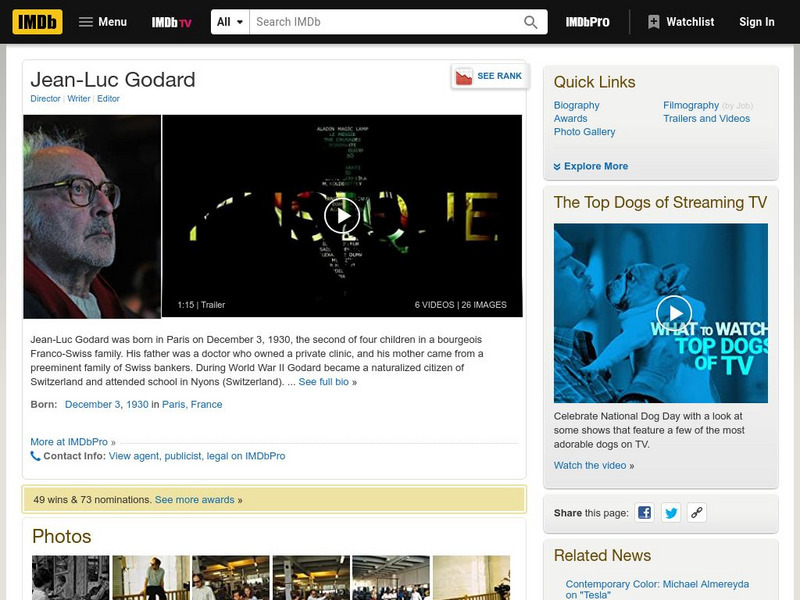The image size is (800, 600).
Task: Click the SEE RANK chart icon
Action: point(463,74)
